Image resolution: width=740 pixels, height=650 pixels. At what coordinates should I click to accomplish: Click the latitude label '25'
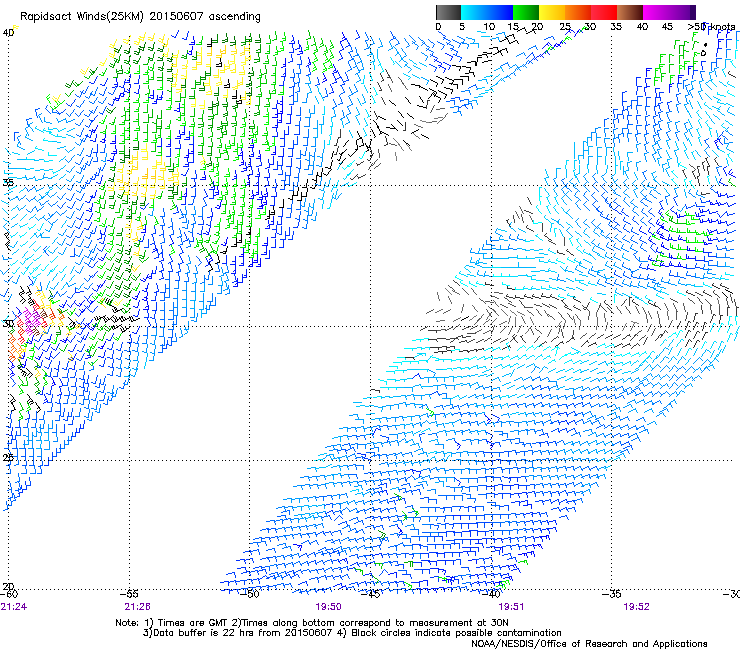pos(8,457)
